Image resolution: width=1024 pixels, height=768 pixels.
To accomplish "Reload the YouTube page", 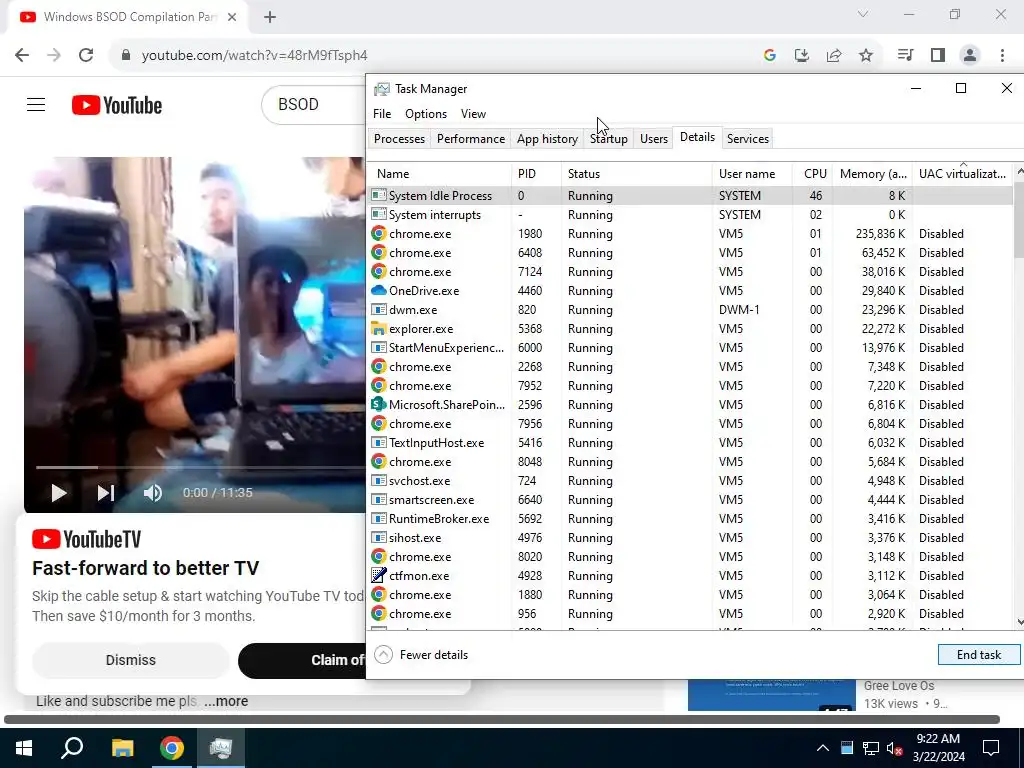I will tap(86, 55).
